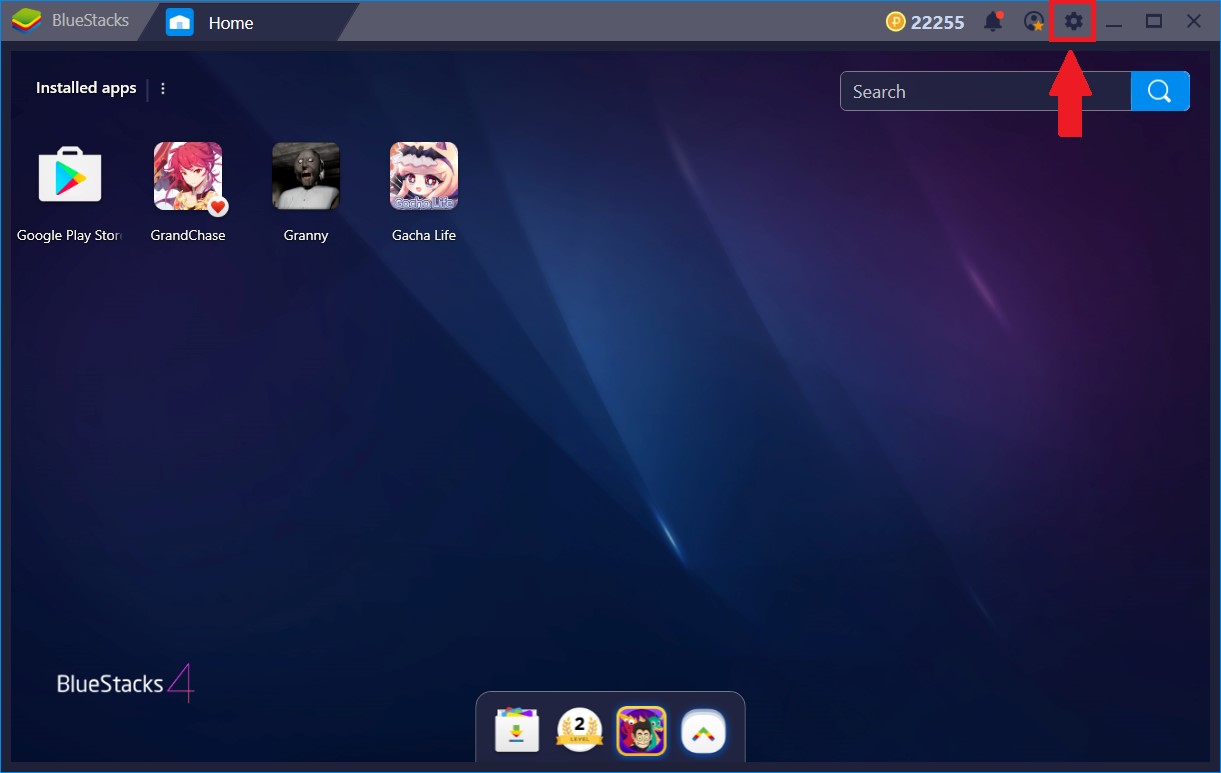The width and height of the screenshot is (1221, 773).
Task: Open the App Center dock icon
Action: tap(517, 730)
